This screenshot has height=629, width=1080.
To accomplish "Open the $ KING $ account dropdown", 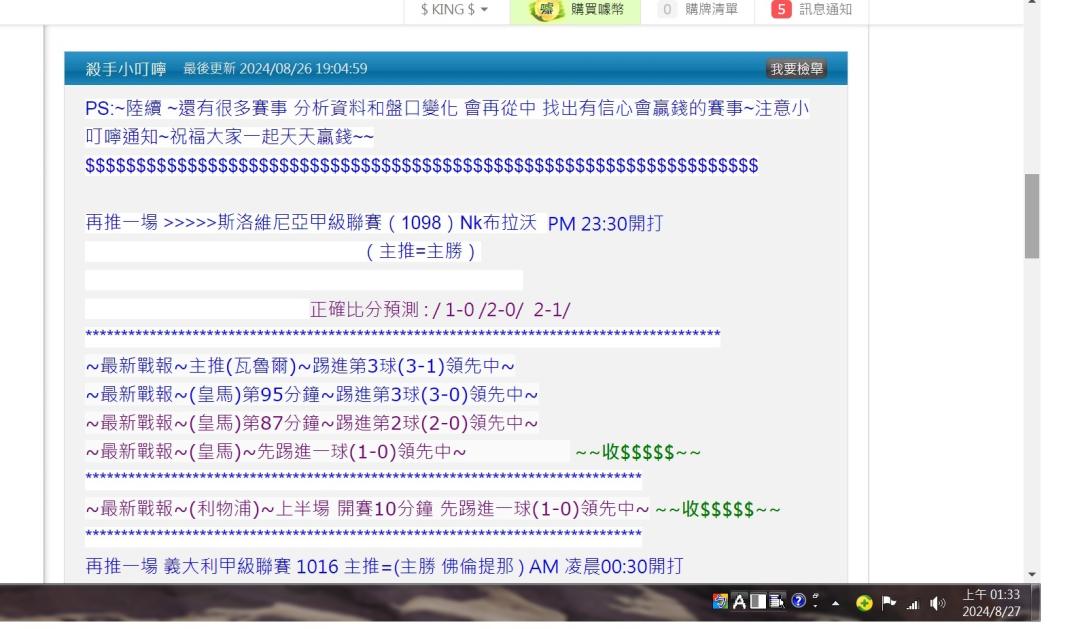I will 454,10.
